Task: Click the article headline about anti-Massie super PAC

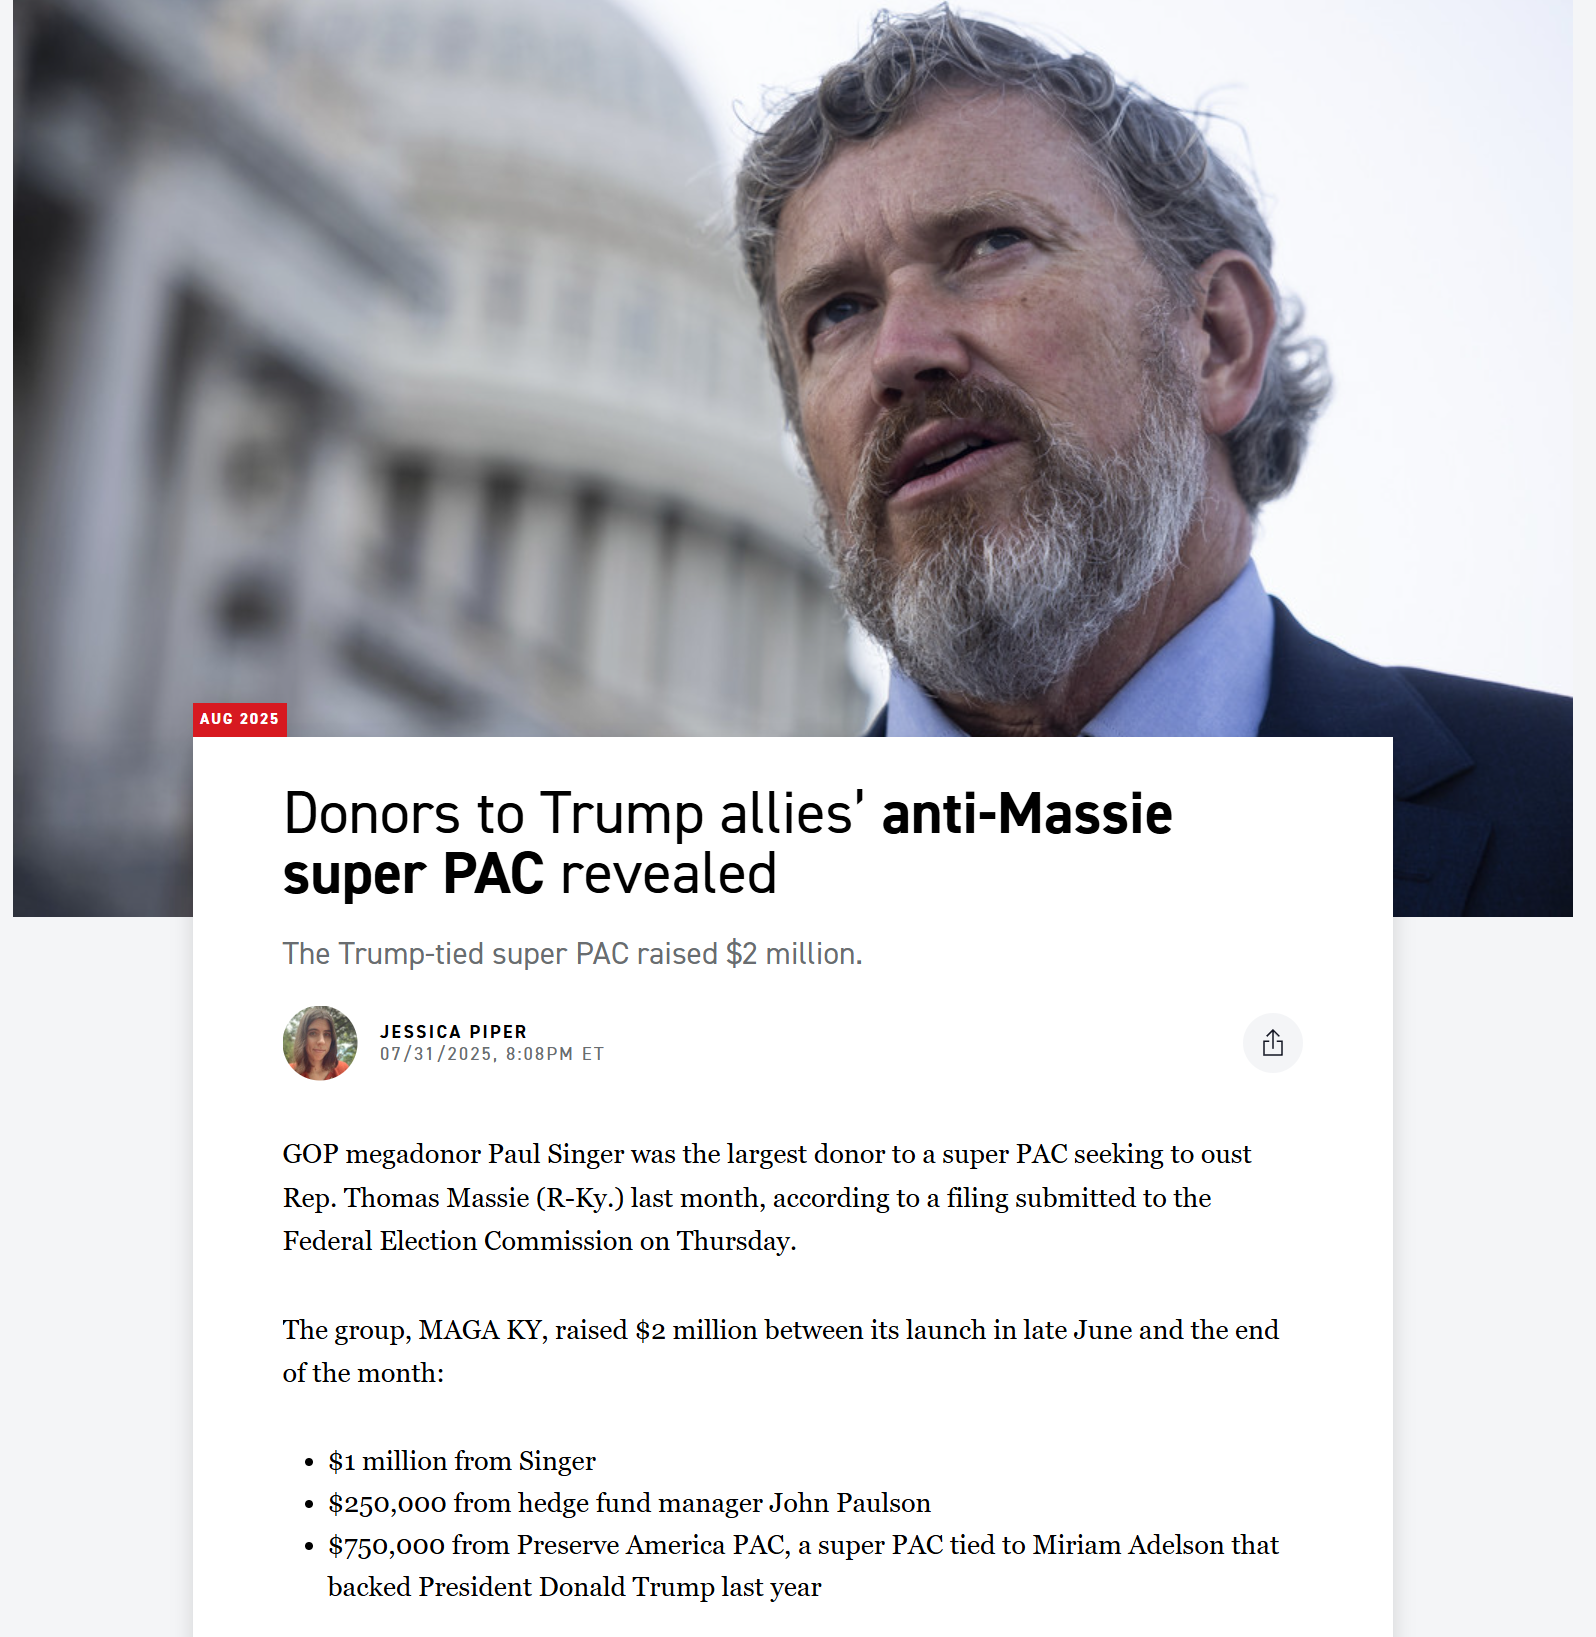Action: pos(727,842)
